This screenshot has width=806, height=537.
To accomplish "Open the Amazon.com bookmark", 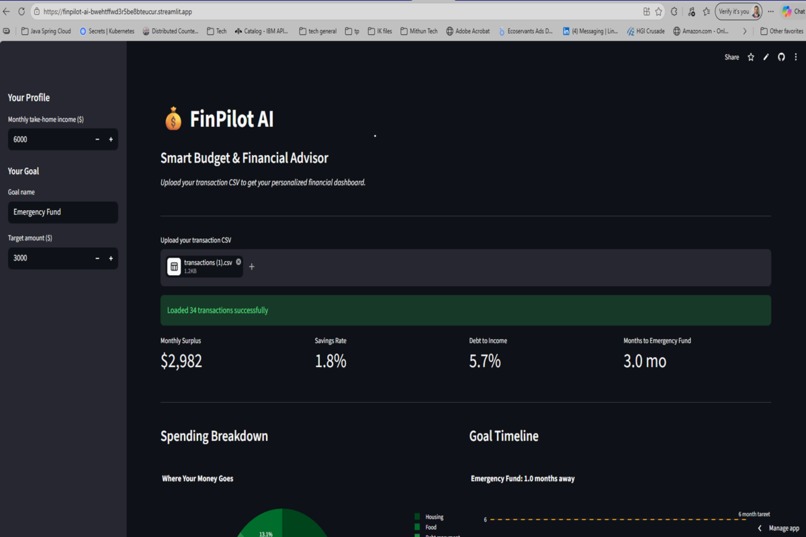I will (x=701, y=31).
